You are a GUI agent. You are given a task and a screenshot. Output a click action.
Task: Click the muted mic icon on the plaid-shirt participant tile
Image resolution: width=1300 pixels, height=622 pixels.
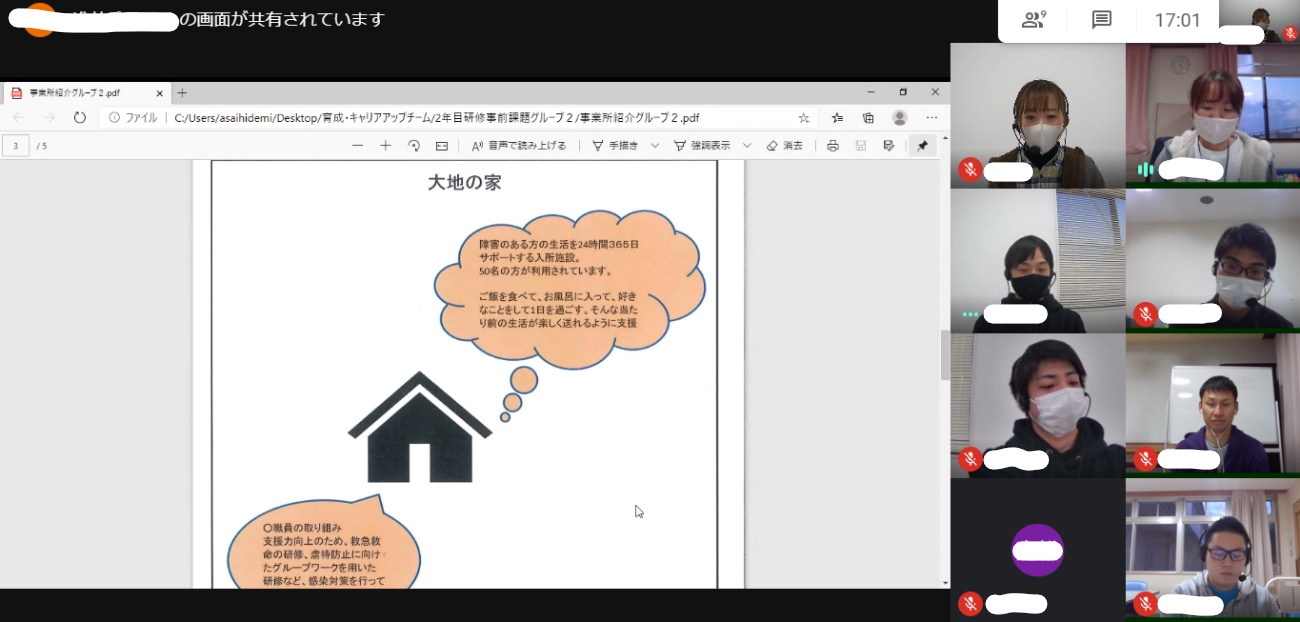[x=969, y=170]
